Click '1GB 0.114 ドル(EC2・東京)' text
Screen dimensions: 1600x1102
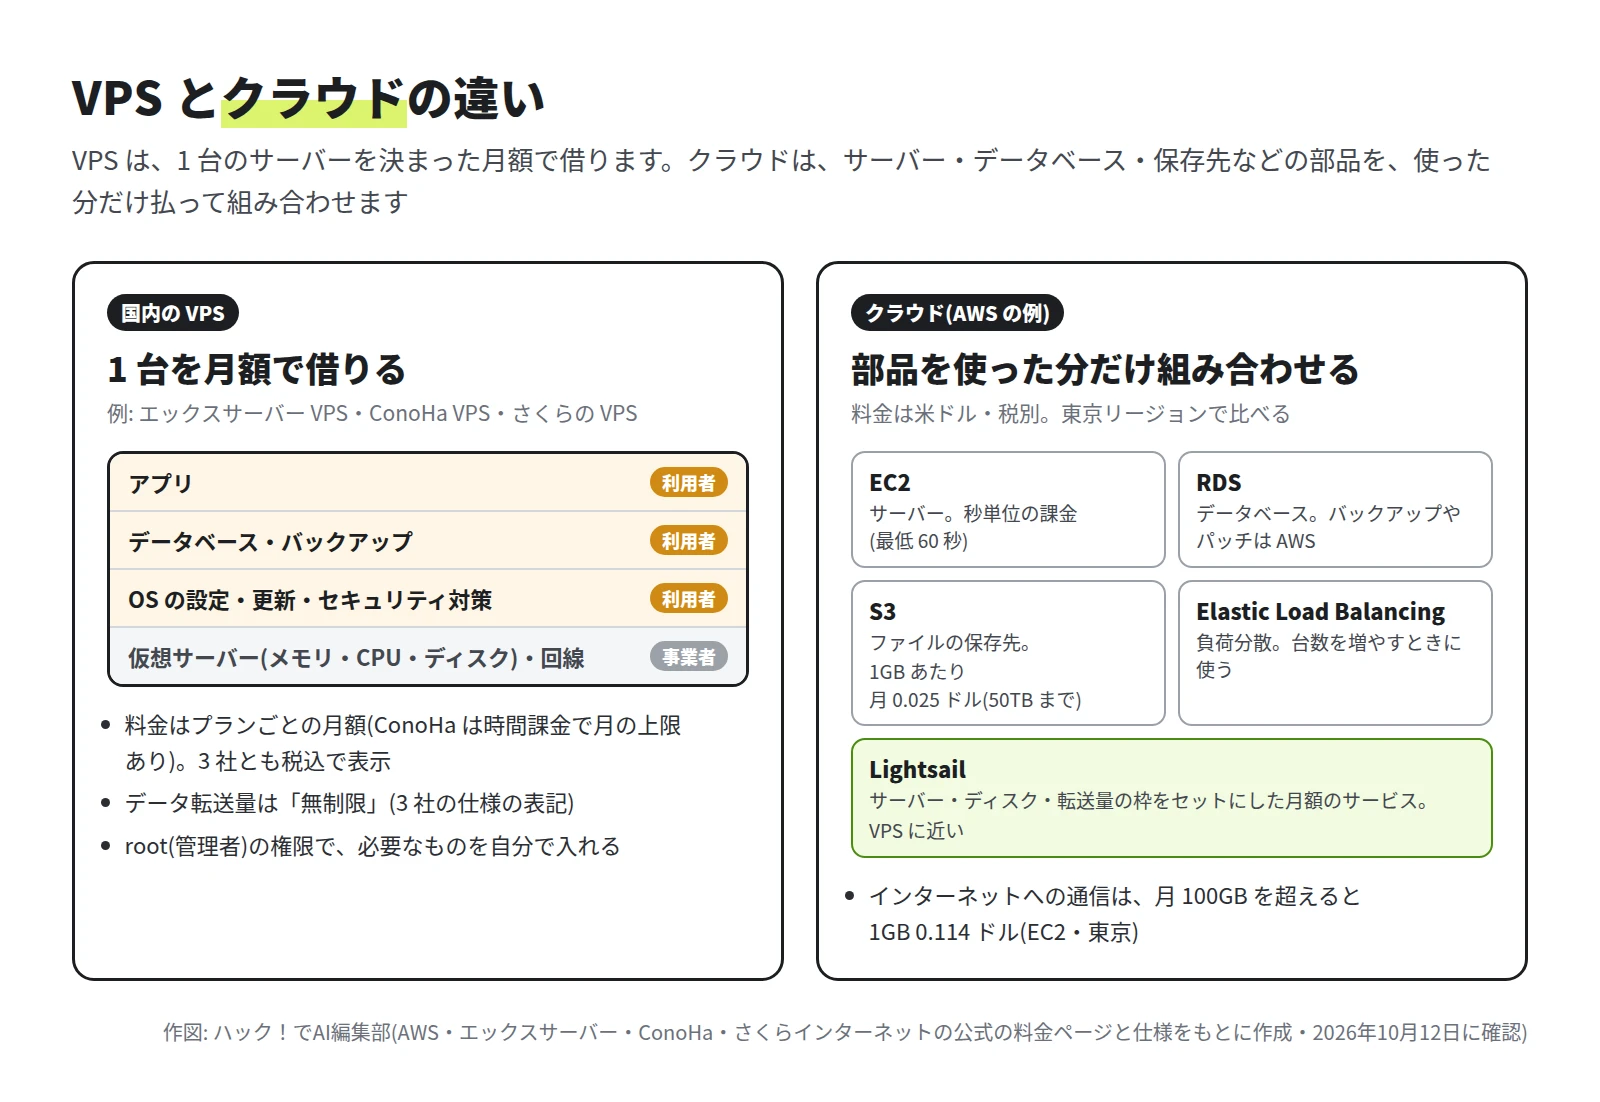point(1004,932)
